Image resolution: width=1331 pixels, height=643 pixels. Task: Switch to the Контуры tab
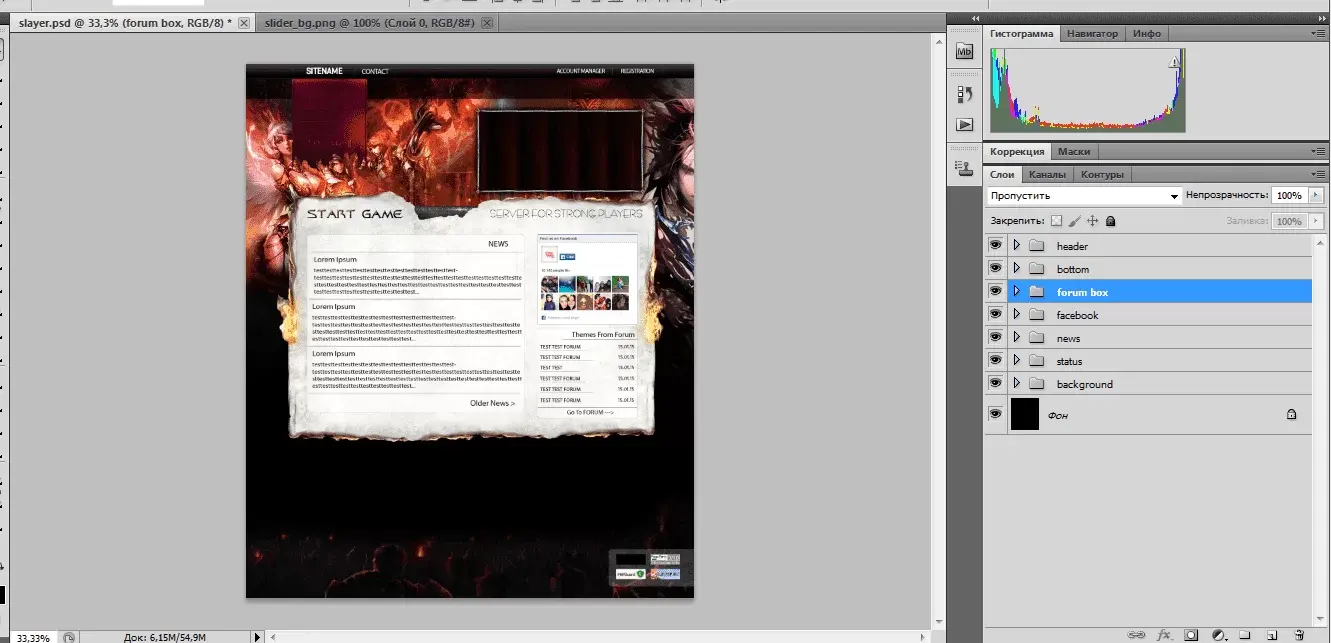coord(1103,174)
